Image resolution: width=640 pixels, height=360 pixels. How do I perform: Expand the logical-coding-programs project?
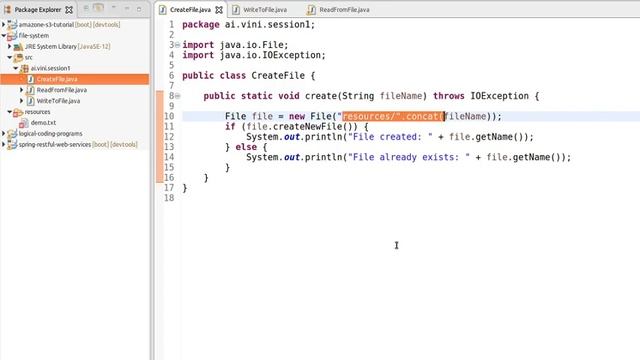click(3, 133)
